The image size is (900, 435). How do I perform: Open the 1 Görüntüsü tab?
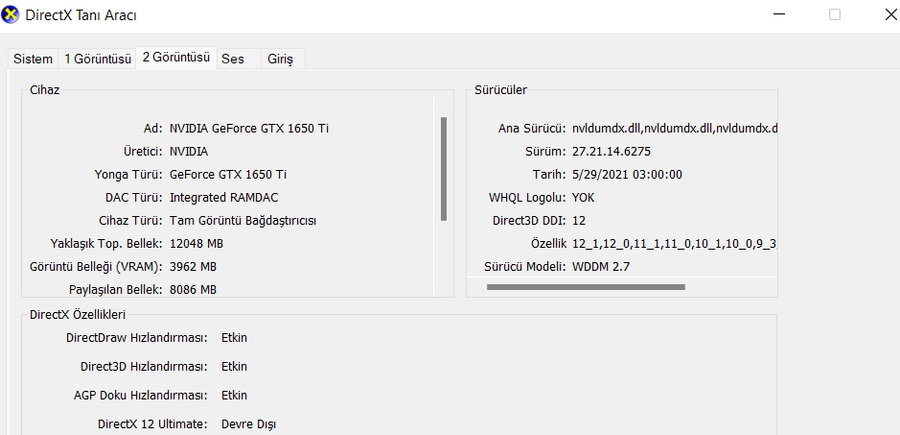pyautogui.click(x=98, y=59)
